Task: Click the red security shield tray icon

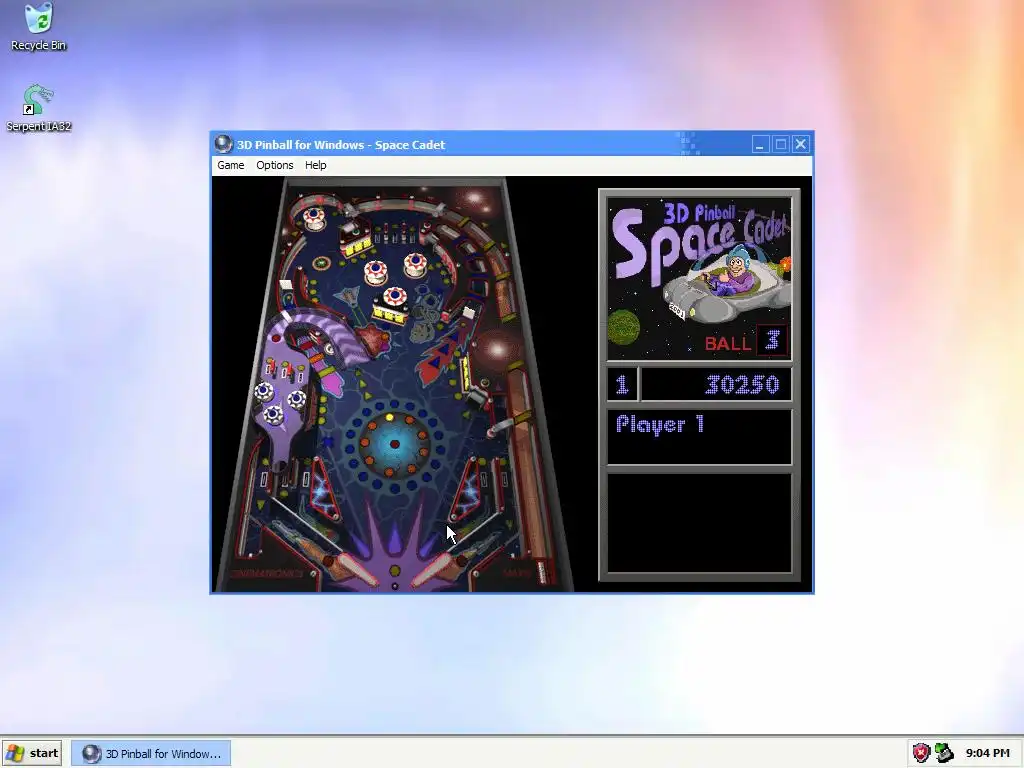Action: pos(921,753)
